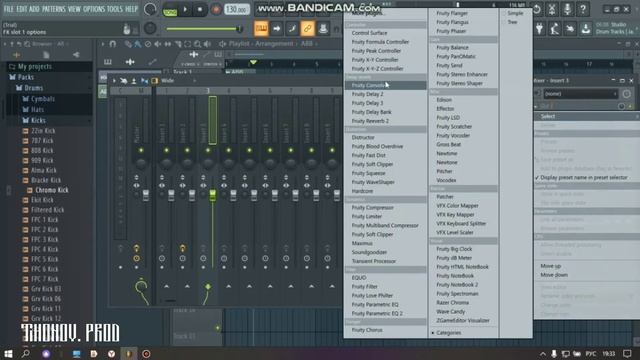640x360 pixels.
Task: Toggle Song mode button
Action: click(170, 10)
